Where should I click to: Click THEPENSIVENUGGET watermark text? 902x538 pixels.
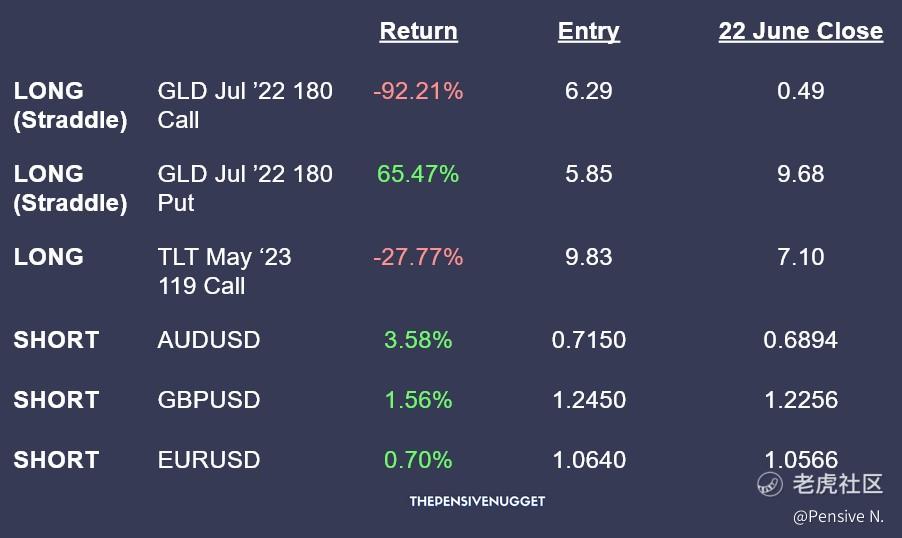tap(477, 501)
